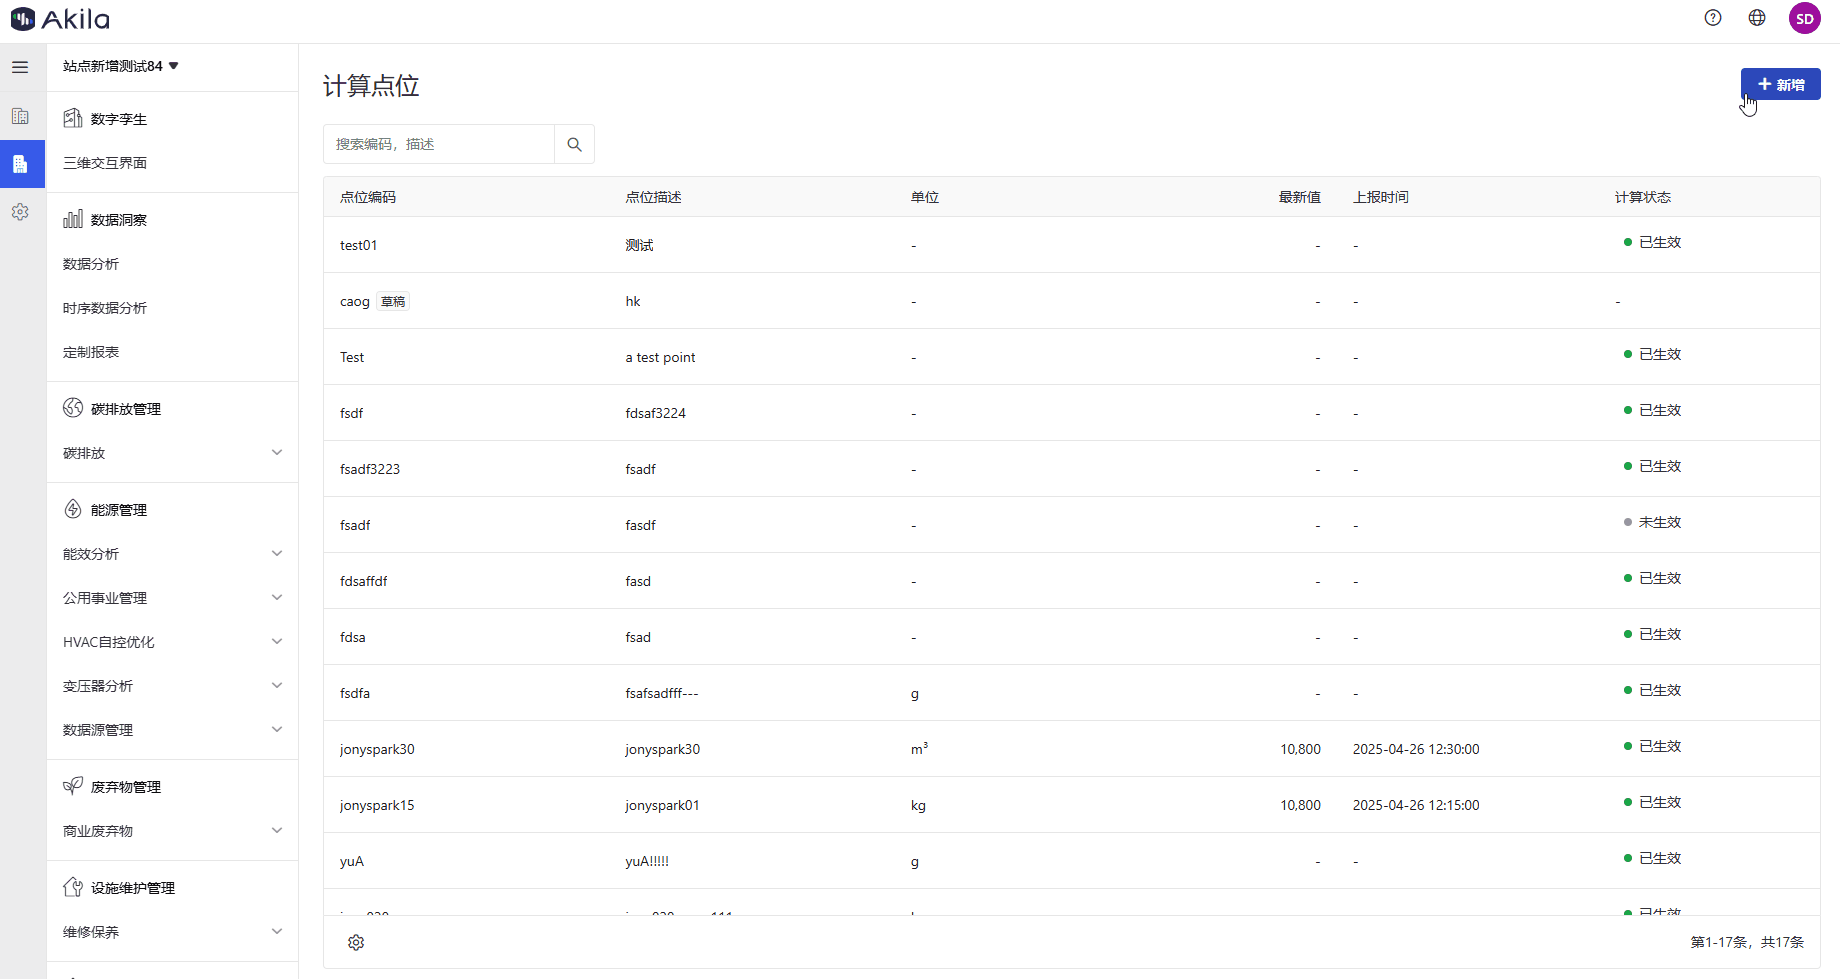This screenshot has width=1840, height=979.
Task: Select the fsadf3223 point code
Action: click(x=370, y=469)
